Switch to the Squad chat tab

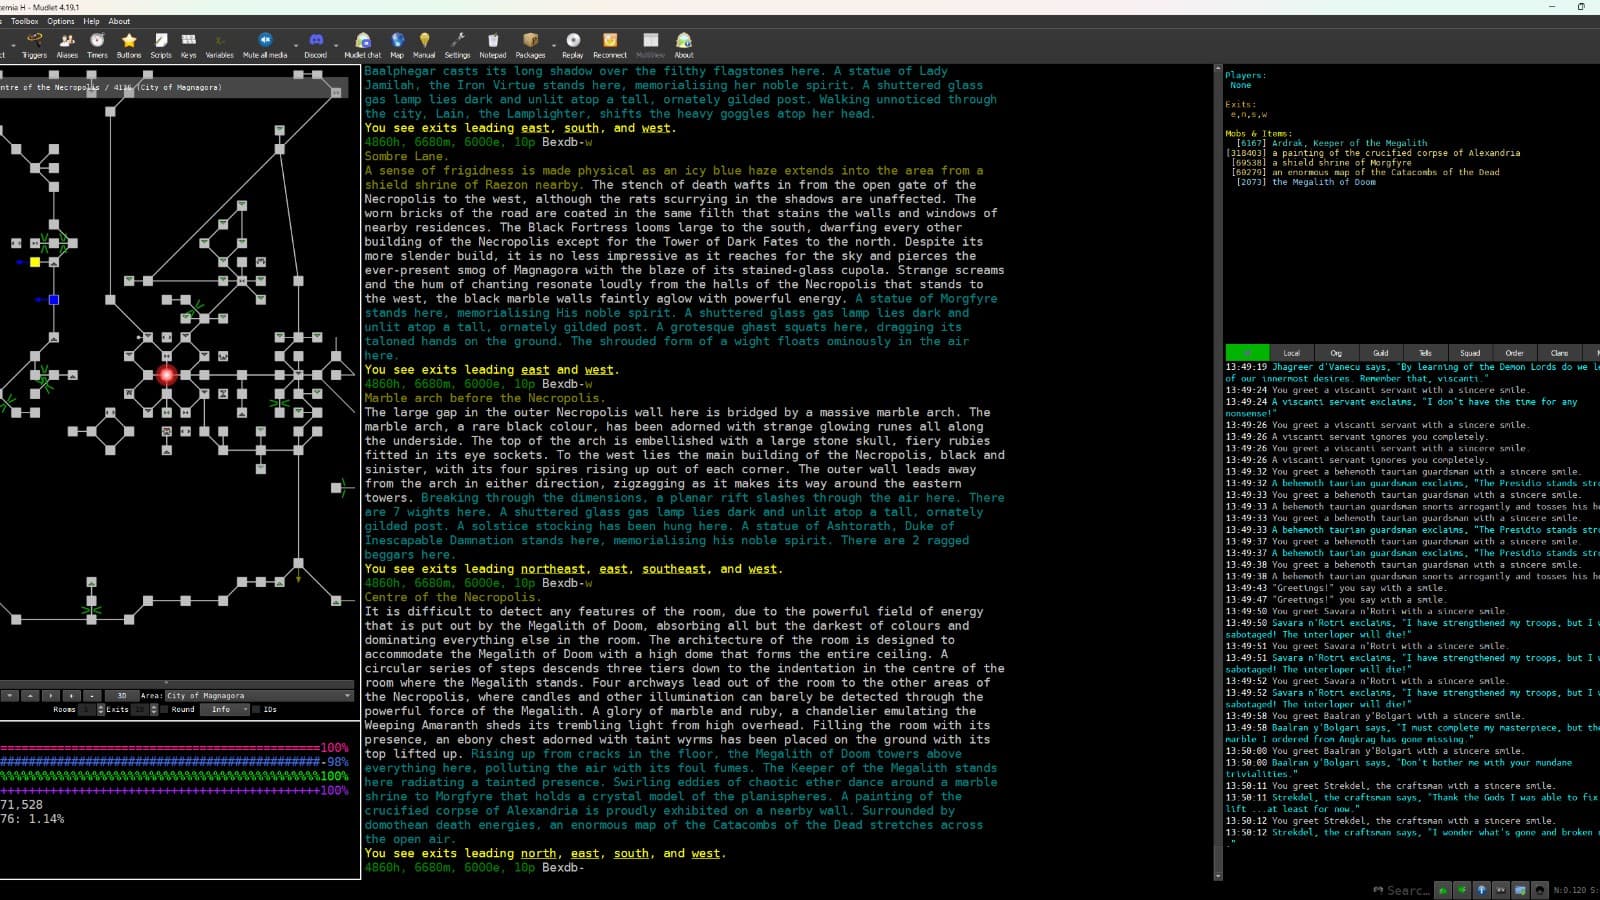[x=1470, y=353]
